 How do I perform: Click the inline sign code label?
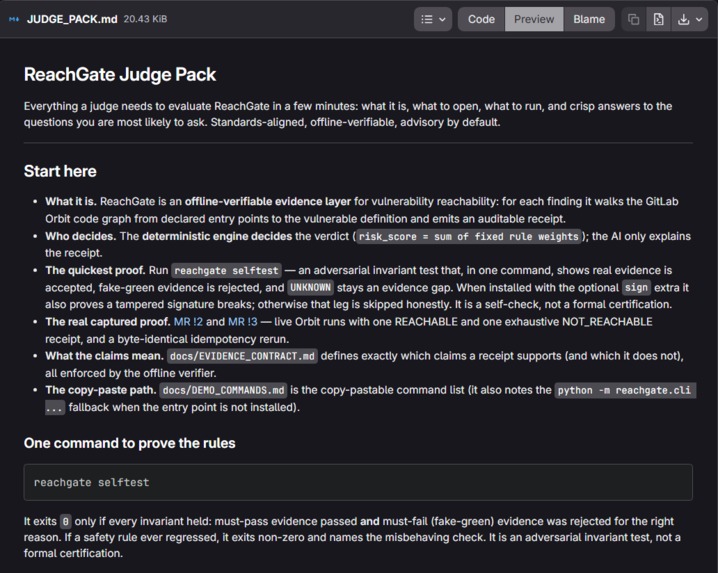[x=636, y=287]
